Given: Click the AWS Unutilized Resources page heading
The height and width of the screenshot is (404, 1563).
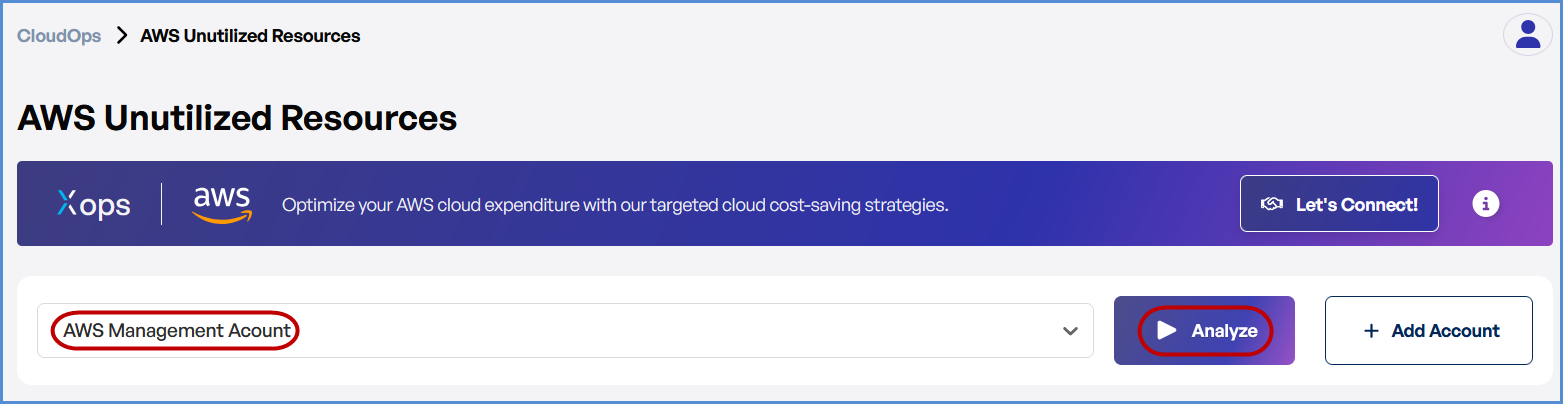Looking at the screenshot, I should coord(237,119).
